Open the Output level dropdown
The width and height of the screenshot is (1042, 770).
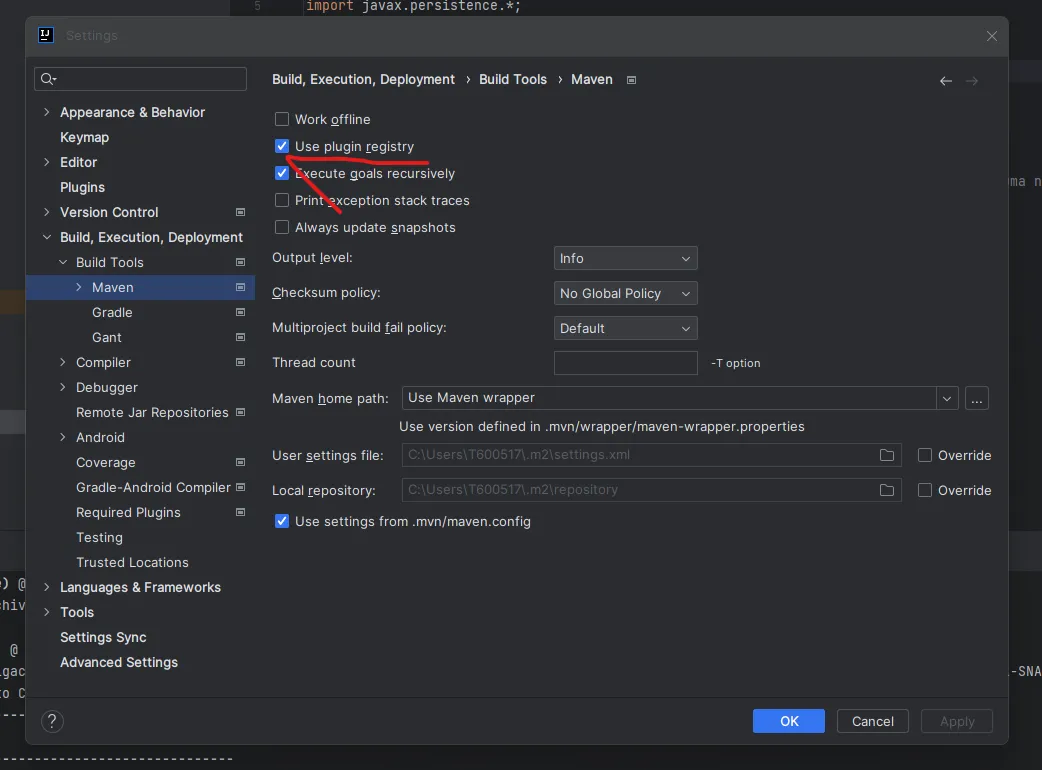(x=625, y=258)
